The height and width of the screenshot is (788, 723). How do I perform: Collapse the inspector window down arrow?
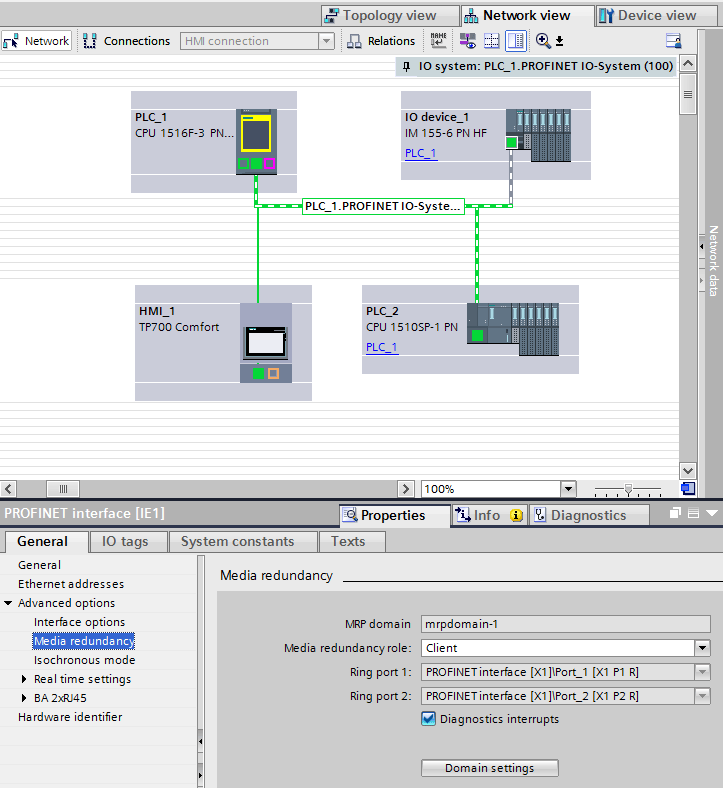pos(711,513)
